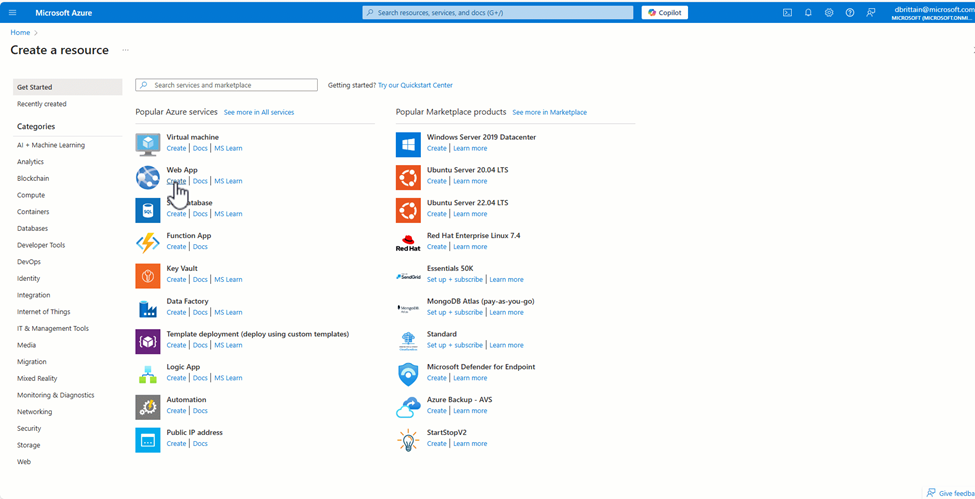Click Learn more for StartStopV2
Screen dimensions: 975x499
tap(470, 444)
